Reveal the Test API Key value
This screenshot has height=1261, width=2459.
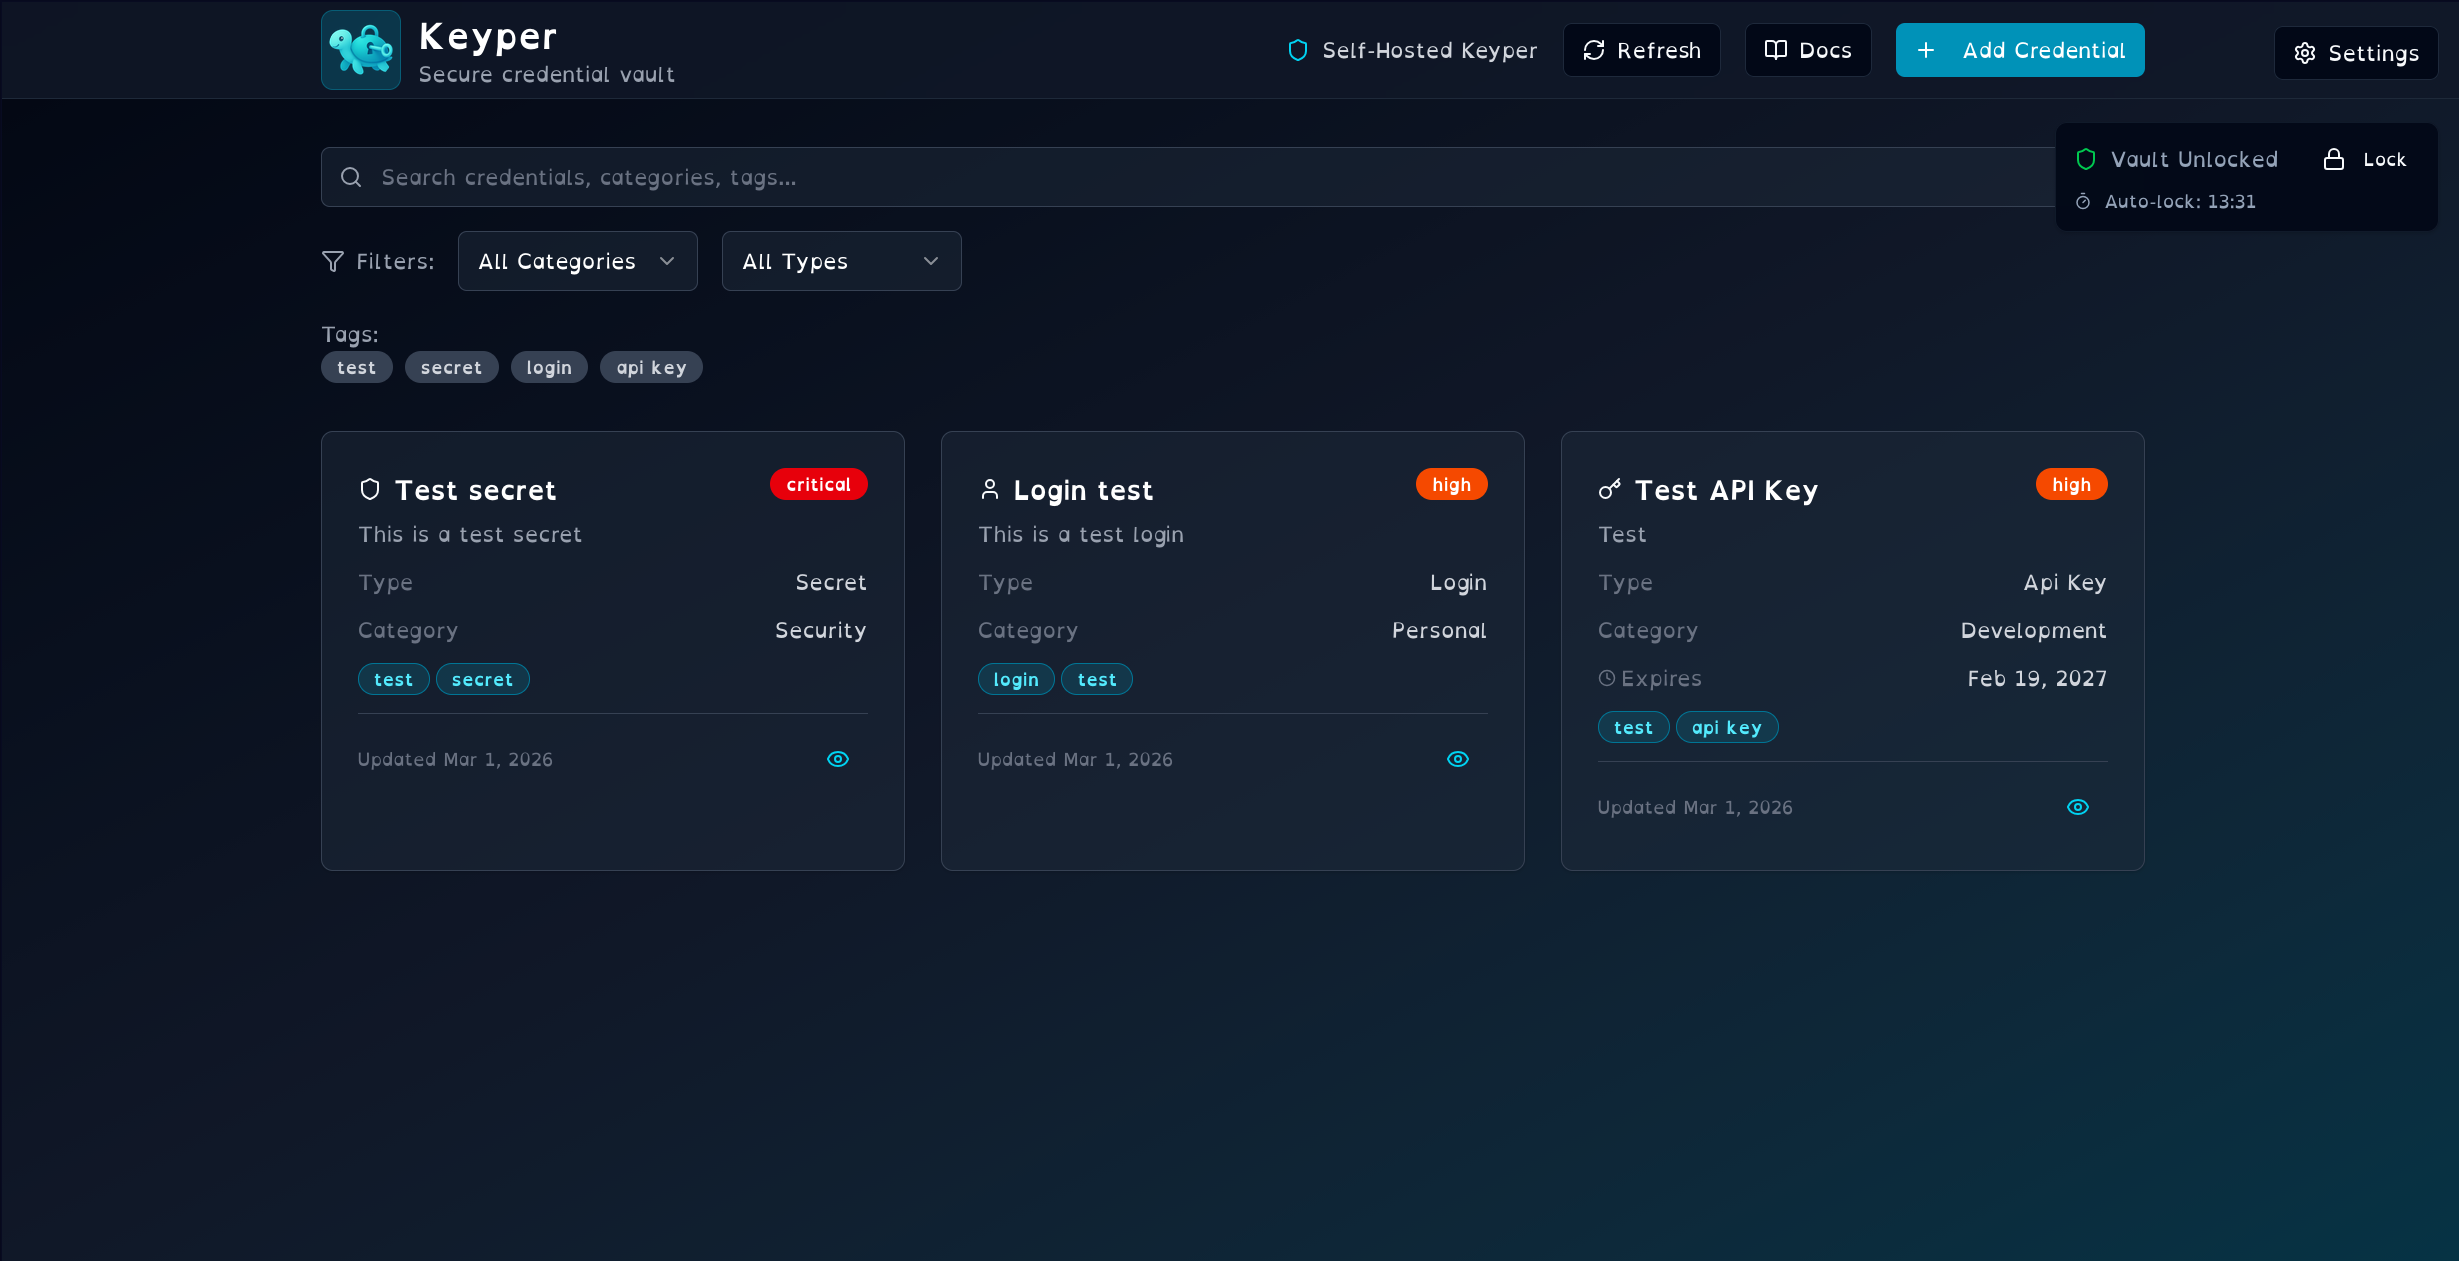(x=2078, y=807)
